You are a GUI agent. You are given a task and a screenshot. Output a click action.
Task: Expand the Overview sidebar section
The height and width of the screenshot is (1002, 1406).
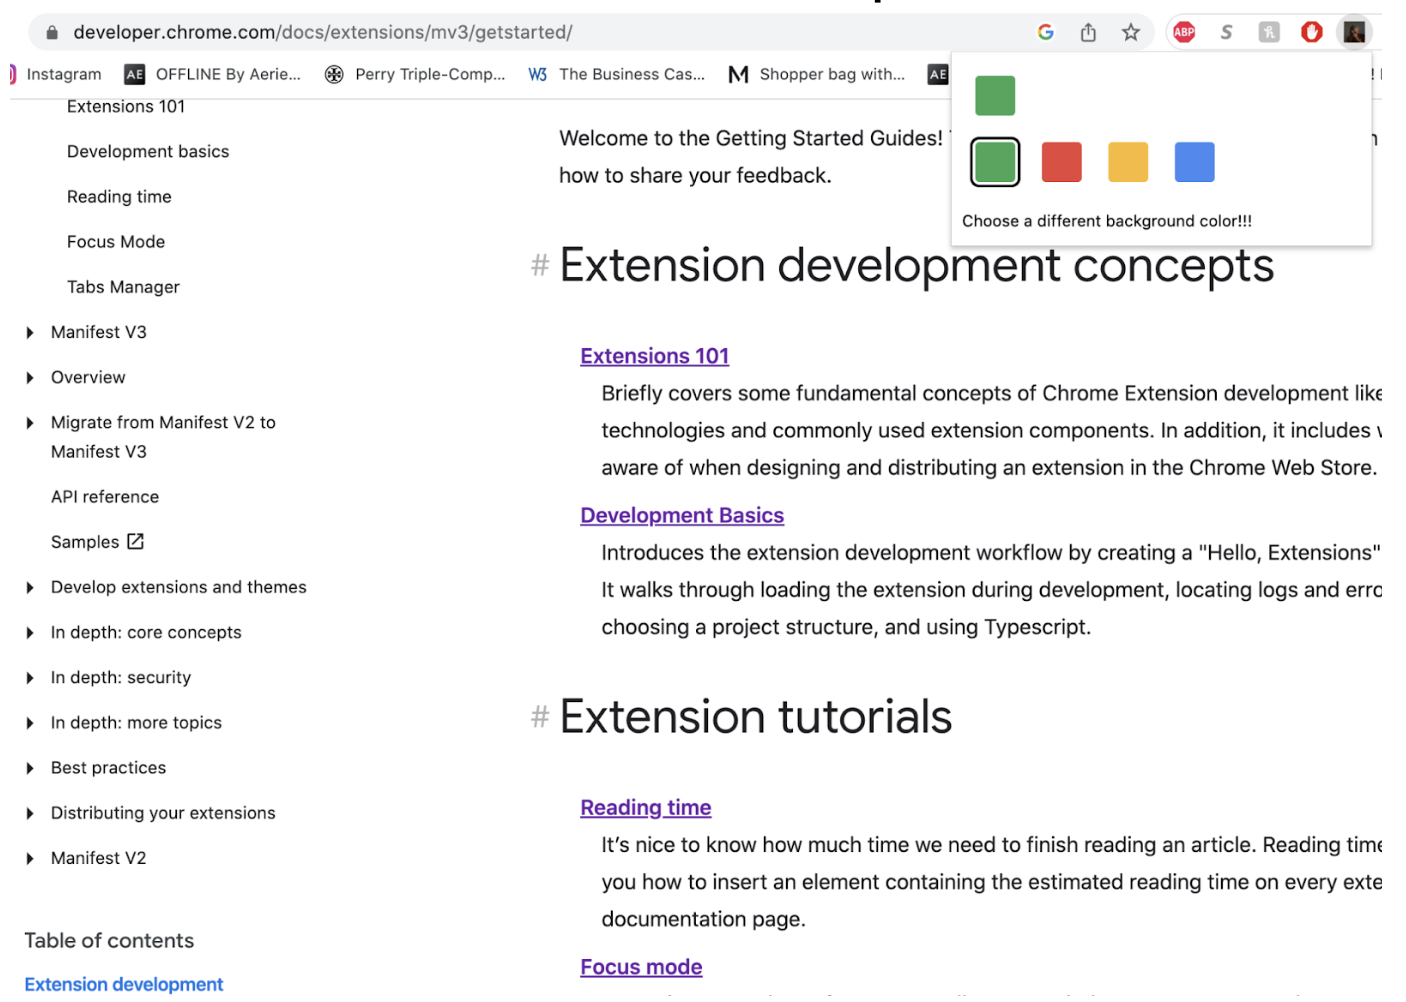pos(30,378)
